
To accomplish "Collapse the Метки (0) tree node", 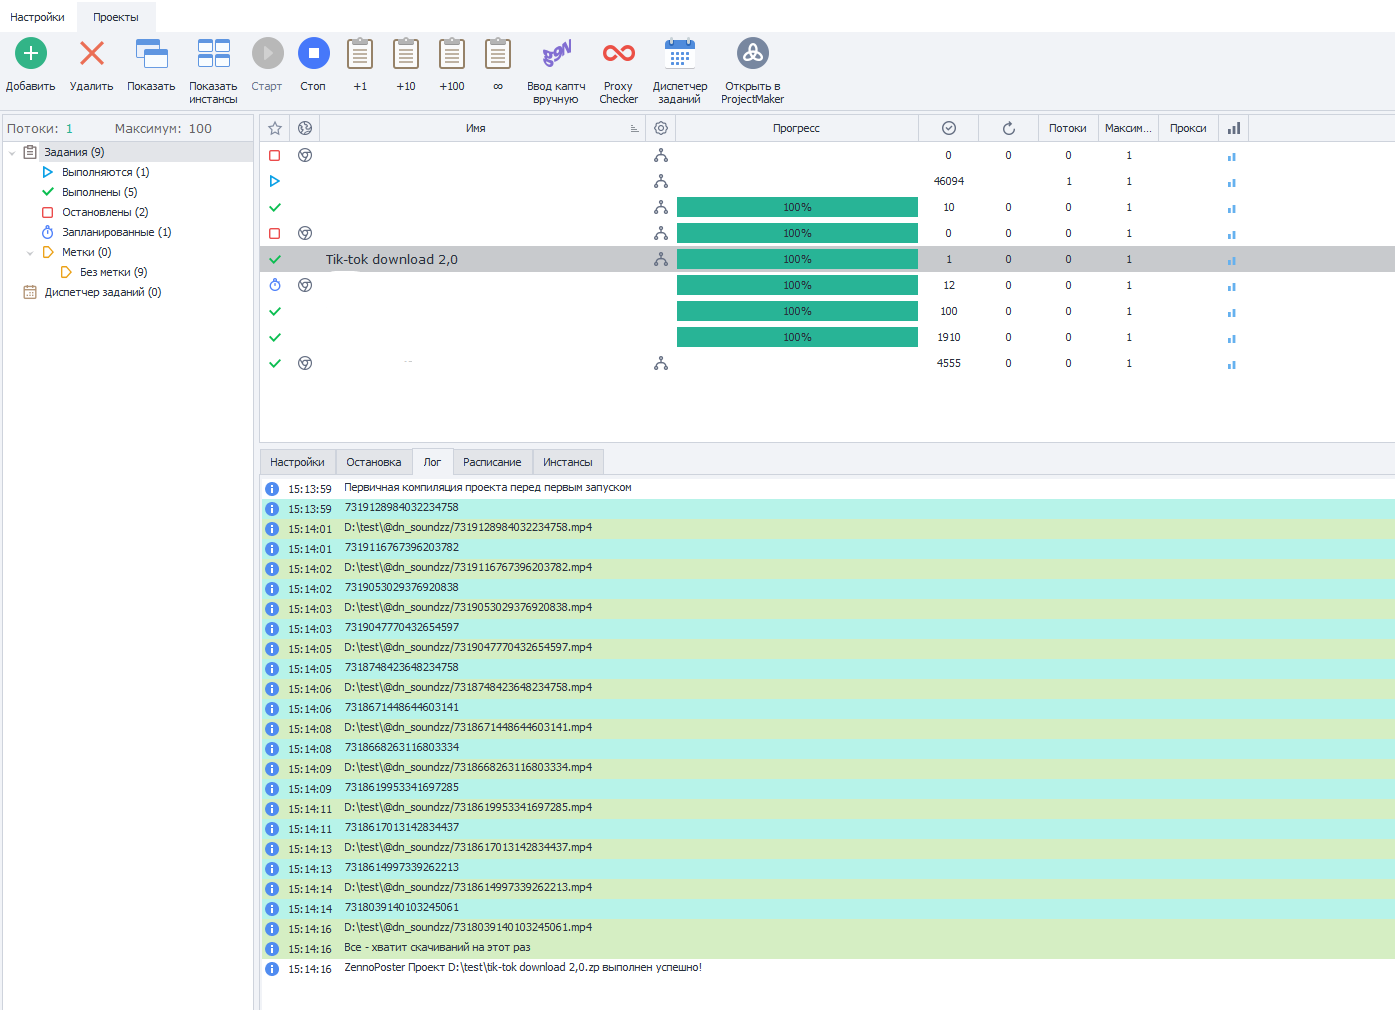I will point(30,253).
